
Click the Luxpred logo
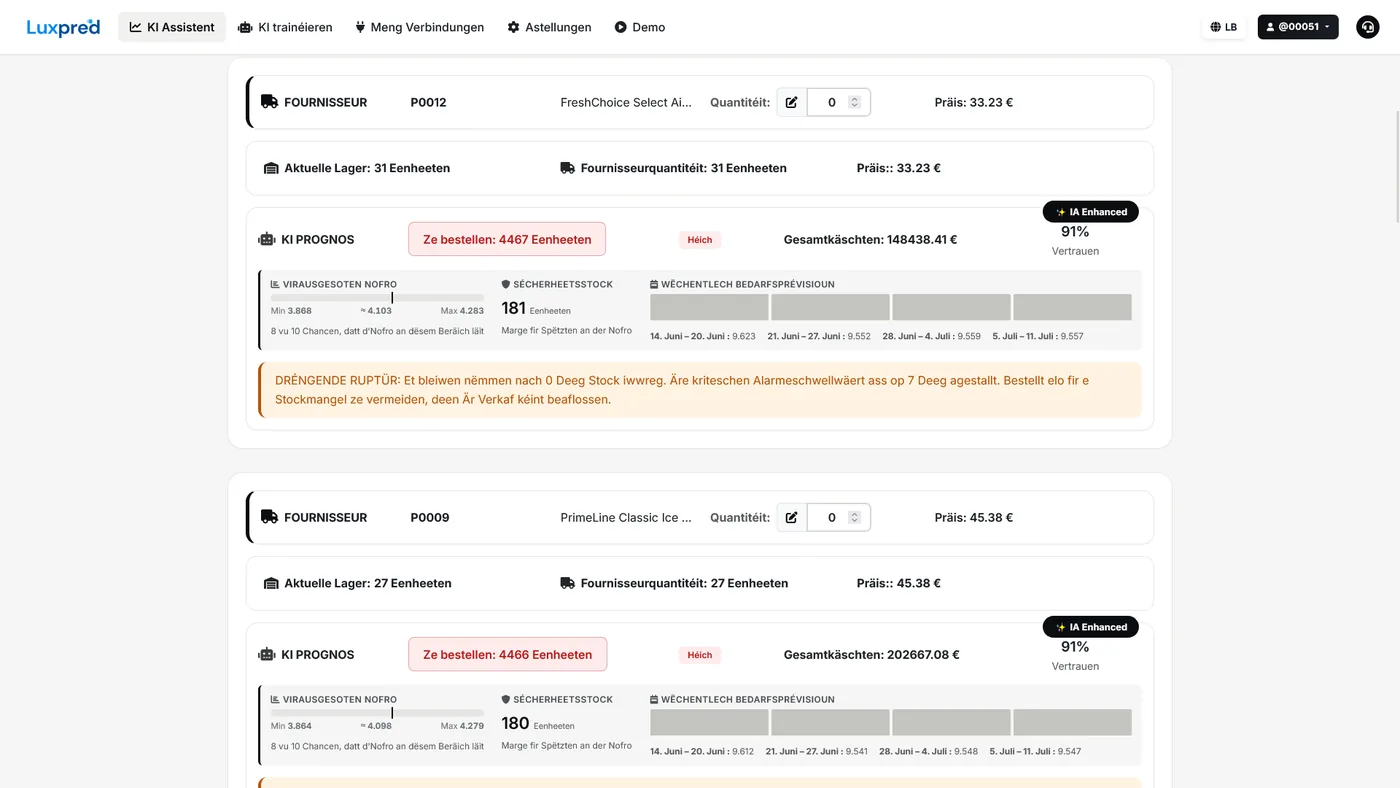click(63, 27)
